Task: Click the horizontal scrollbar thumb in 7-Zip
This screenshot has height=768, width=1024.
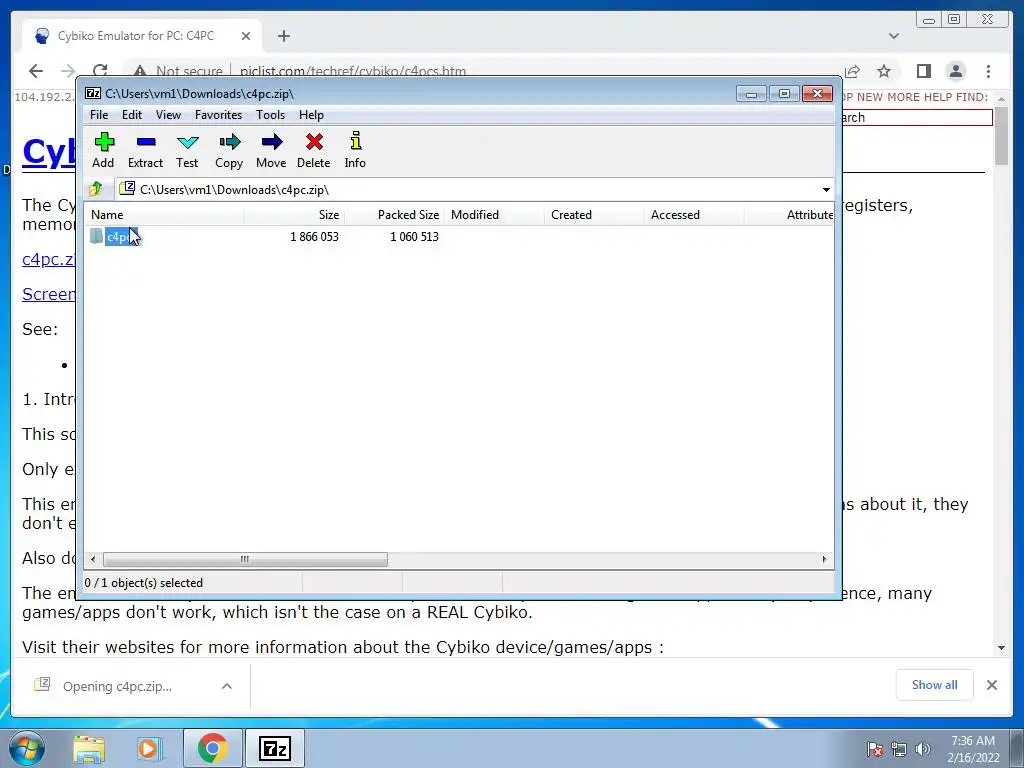Action: click(245, 560)
